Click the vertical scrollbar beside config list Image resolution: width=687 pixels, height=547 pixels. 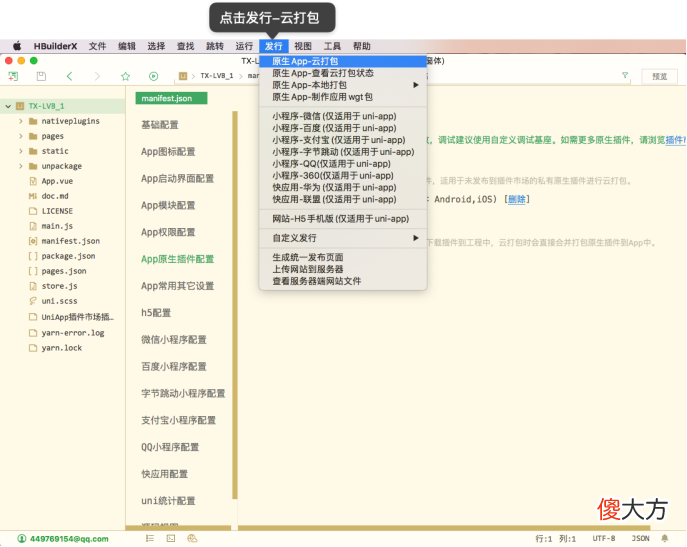[235, 305]
